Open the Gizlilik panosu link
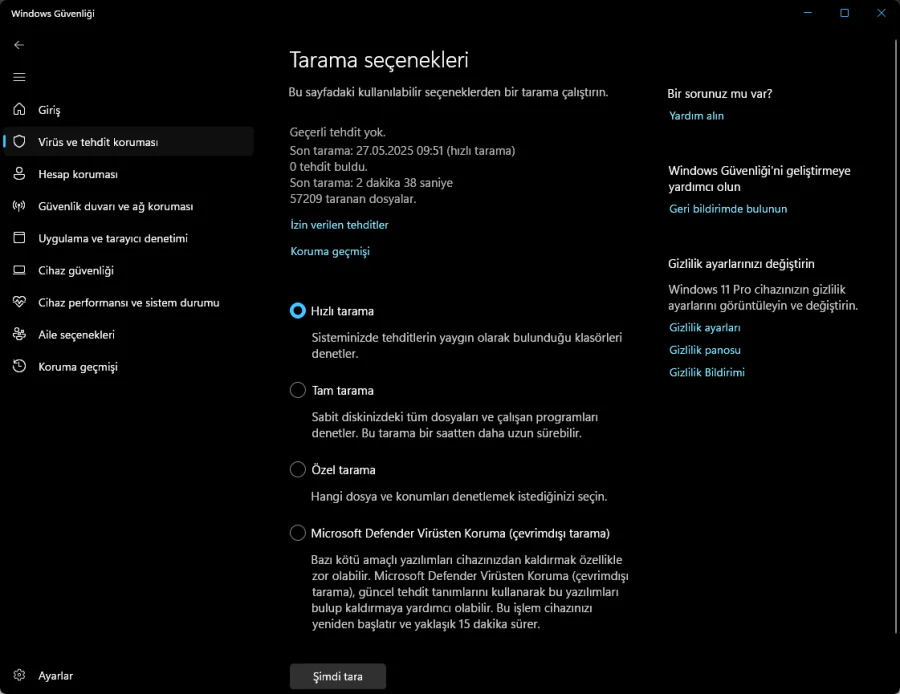This screenshot has width=900, height=694. 705,350
